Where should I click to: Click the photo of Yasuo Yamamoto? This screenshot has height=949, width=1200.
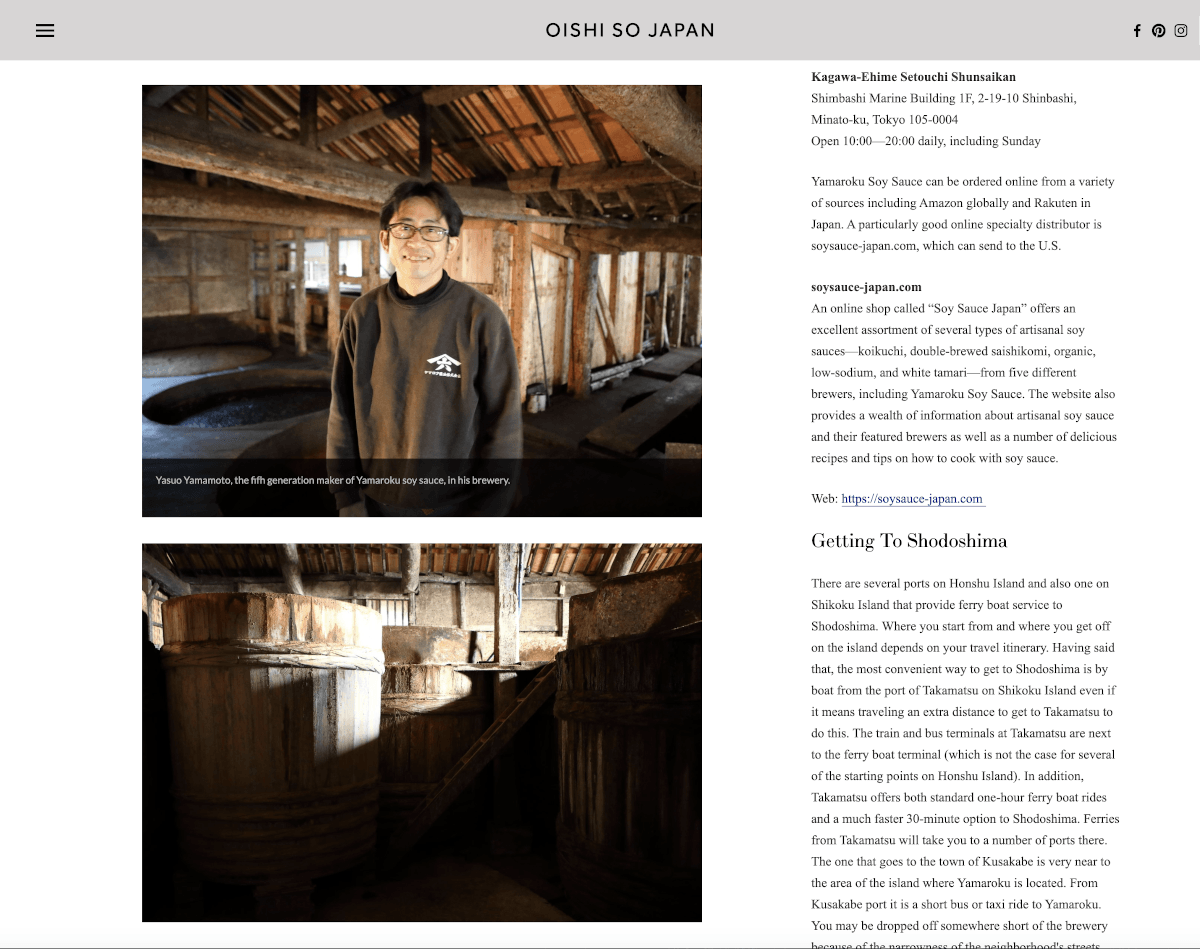(x=422, y=300)
